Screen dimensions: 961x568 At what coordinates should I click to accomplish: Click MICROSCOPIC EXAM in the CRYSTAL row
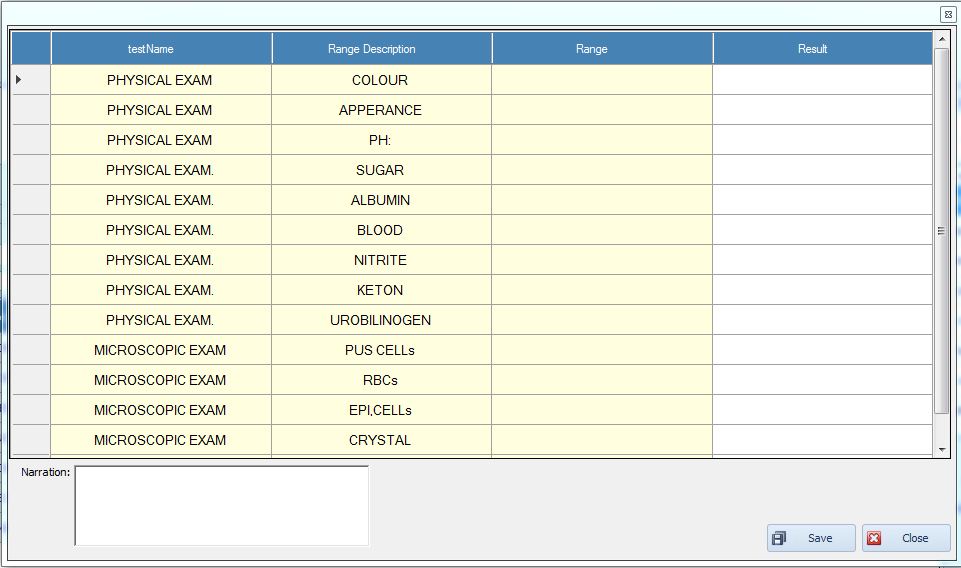(160, 440)
